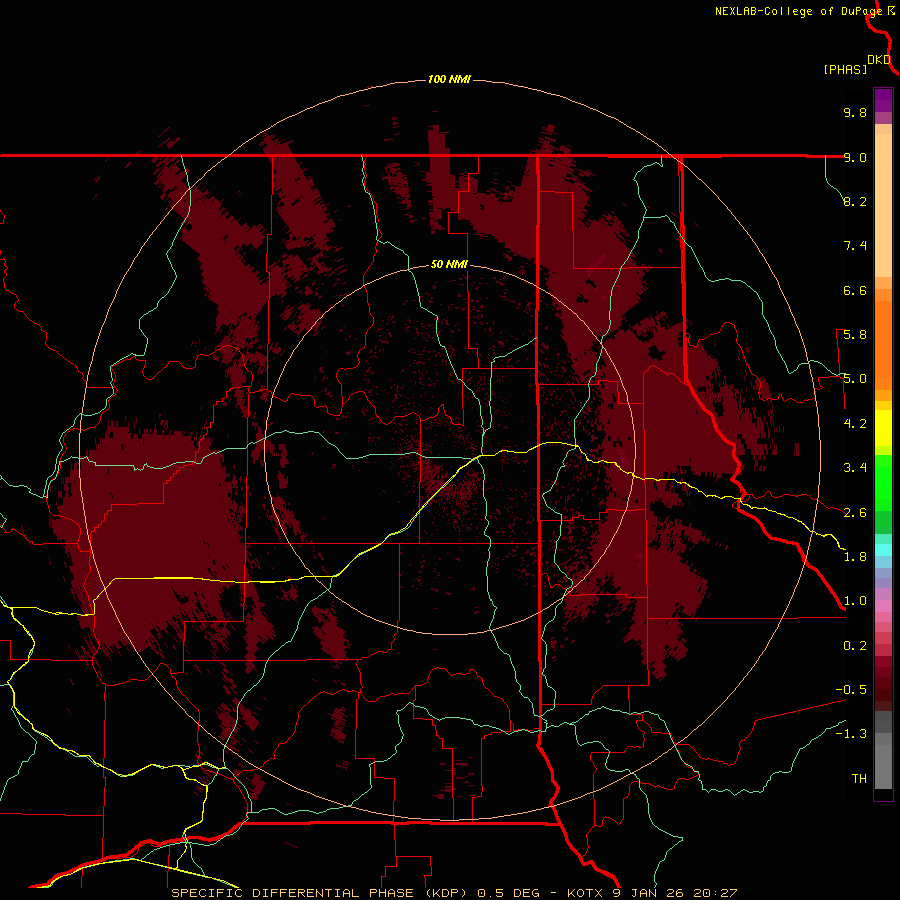900x900 pixels.
Task: Select the 0.2 scale value
Action: (x=855, y=646)
